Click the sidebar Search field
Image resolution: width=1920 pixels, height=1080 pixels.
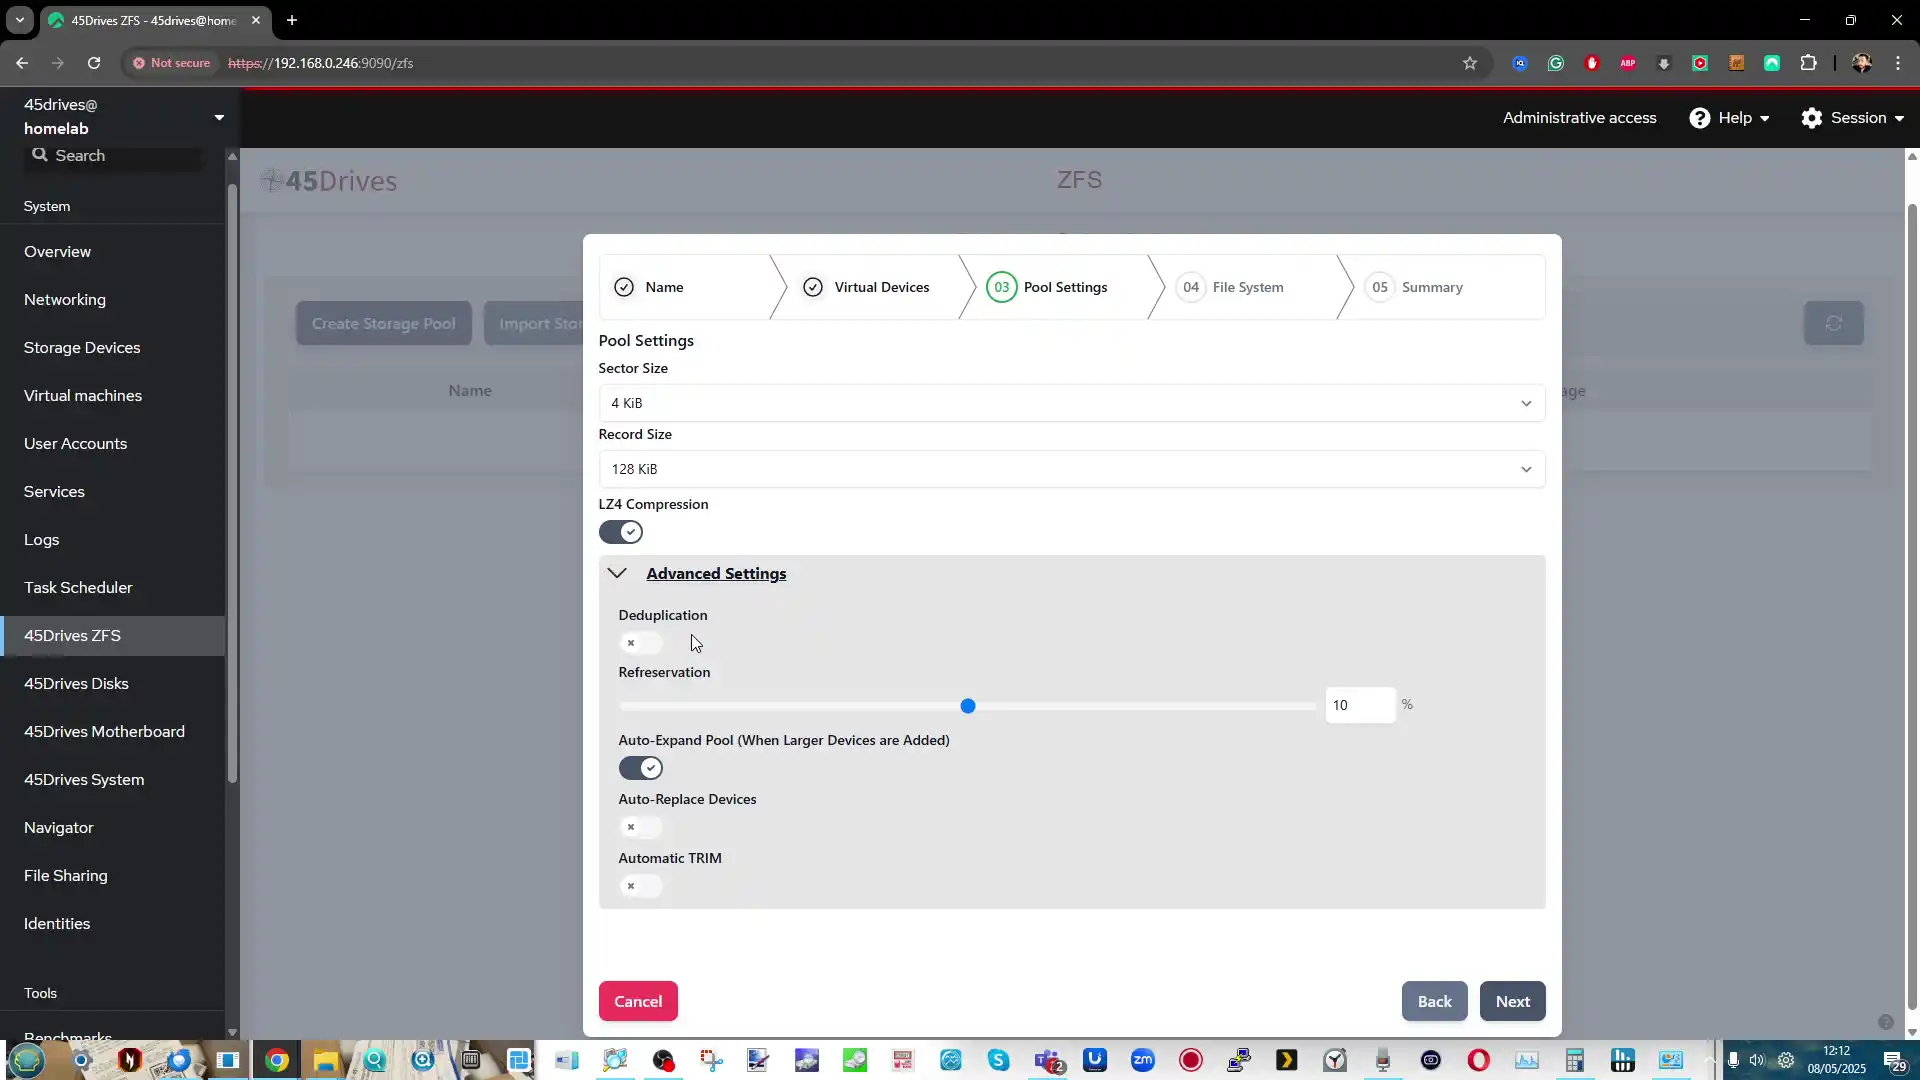tap(113, 156)
